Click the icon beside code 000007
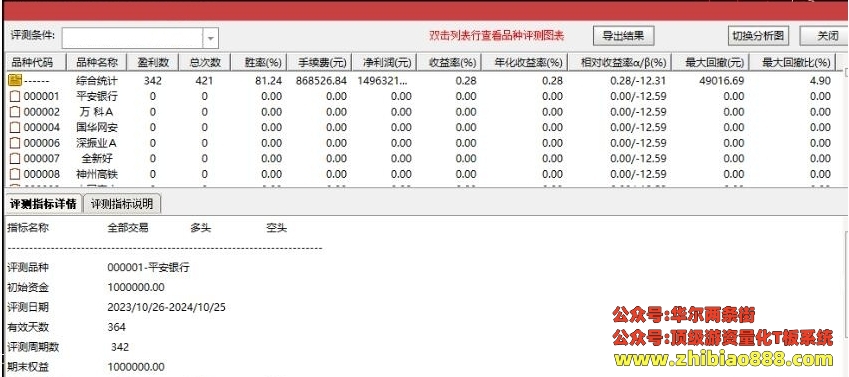This screenshot has height=377, width=849. [15, 159]
